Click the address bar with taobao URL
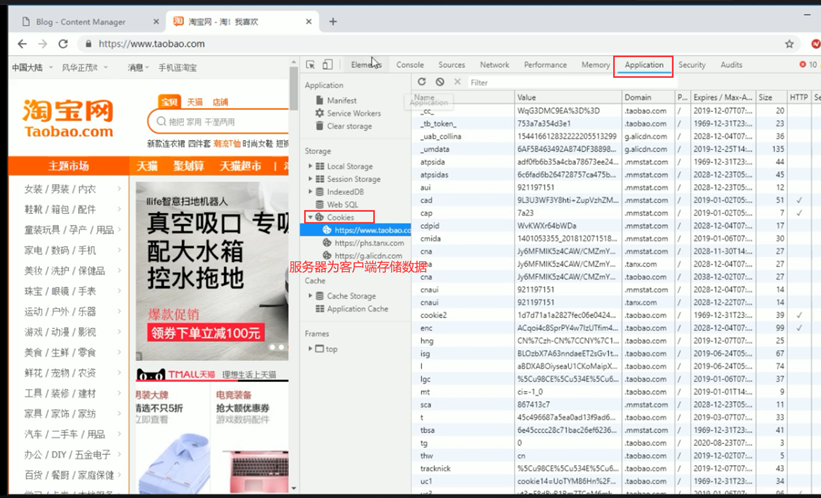The image size is (821, 498). [x=429, y=44]
